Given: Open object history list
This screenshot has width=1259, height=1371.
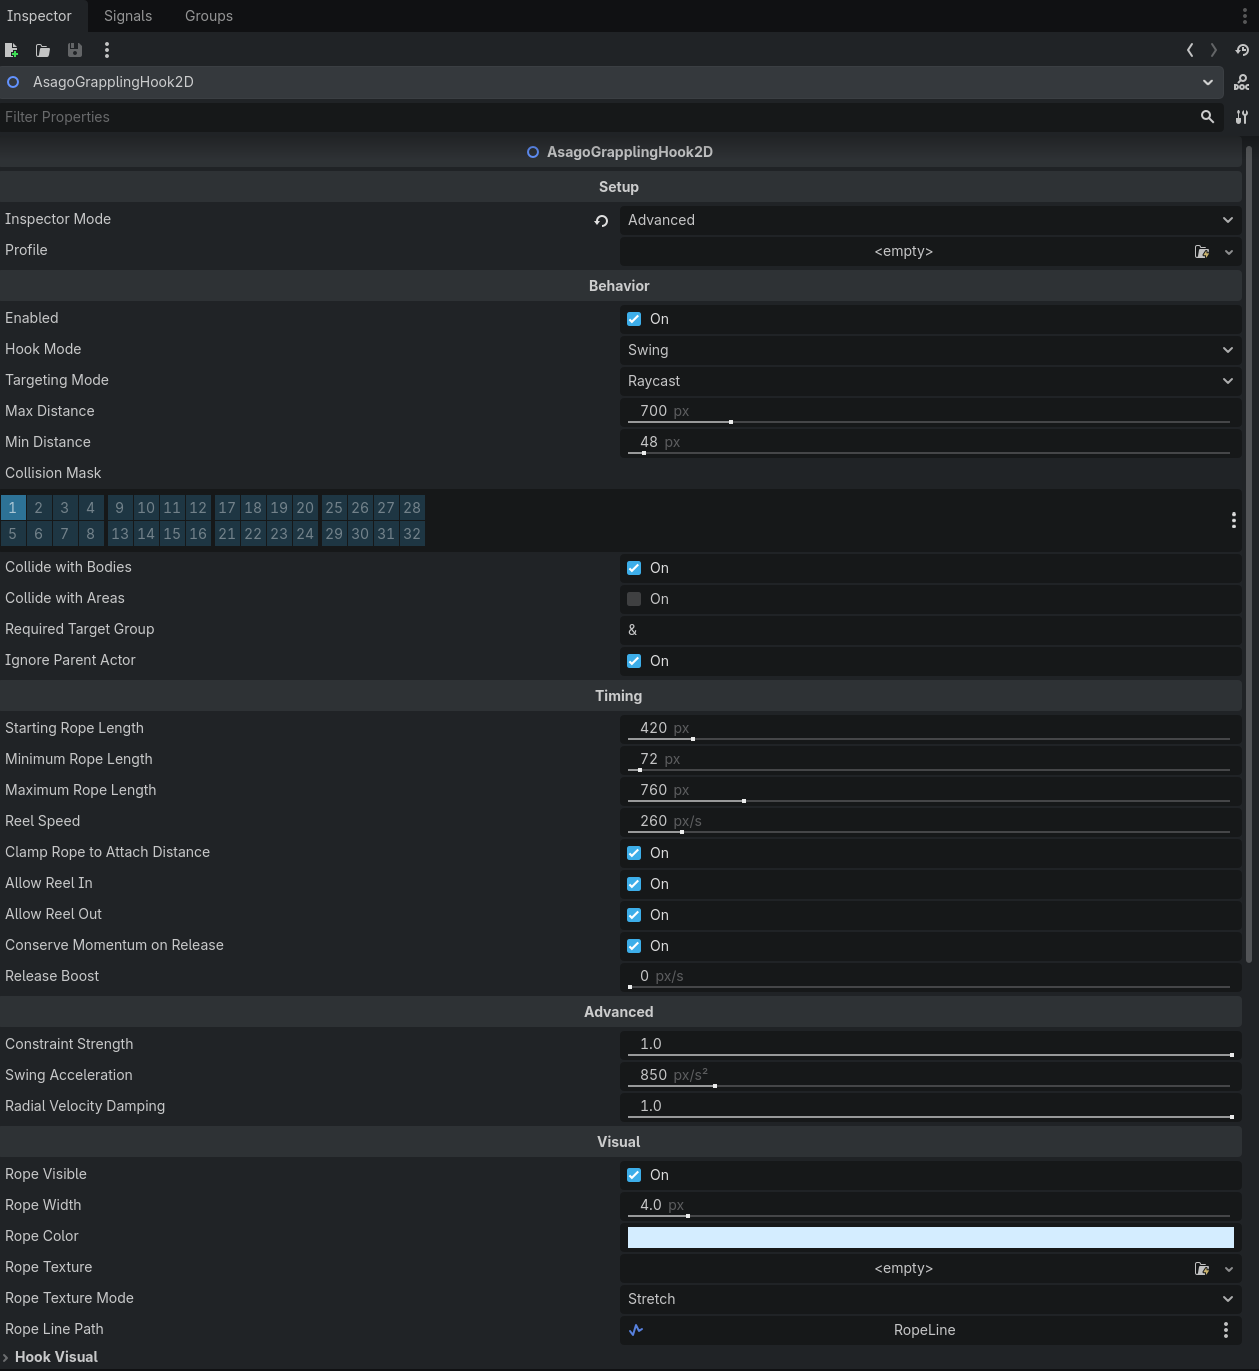Looking at the screenshot, I should (1242, 50).
